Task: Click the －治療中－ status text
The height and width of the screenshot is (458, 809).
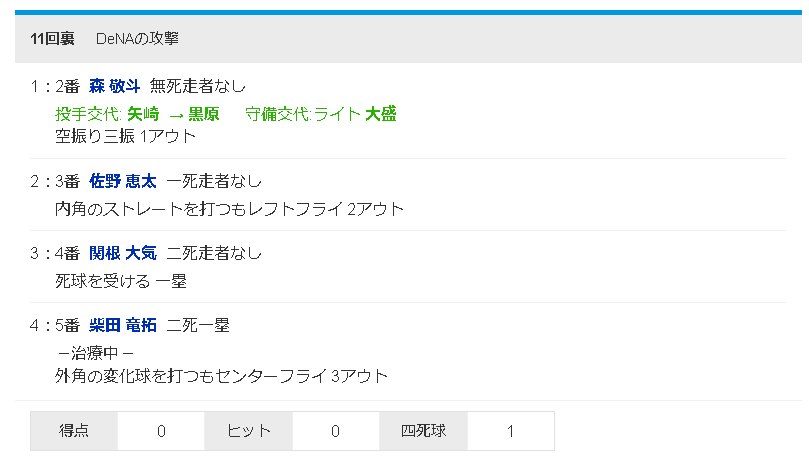Action: [x=95, y=353]
